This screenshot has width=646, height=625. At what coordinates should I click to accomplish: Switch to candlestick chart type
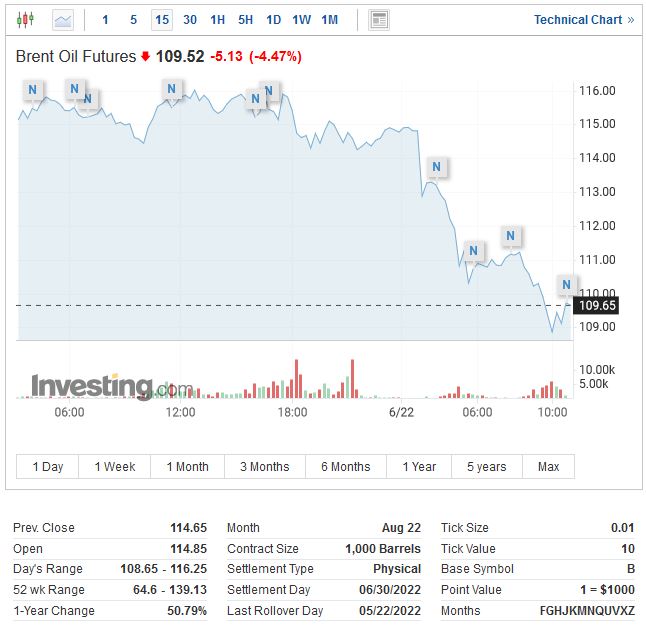pos(25,20)
